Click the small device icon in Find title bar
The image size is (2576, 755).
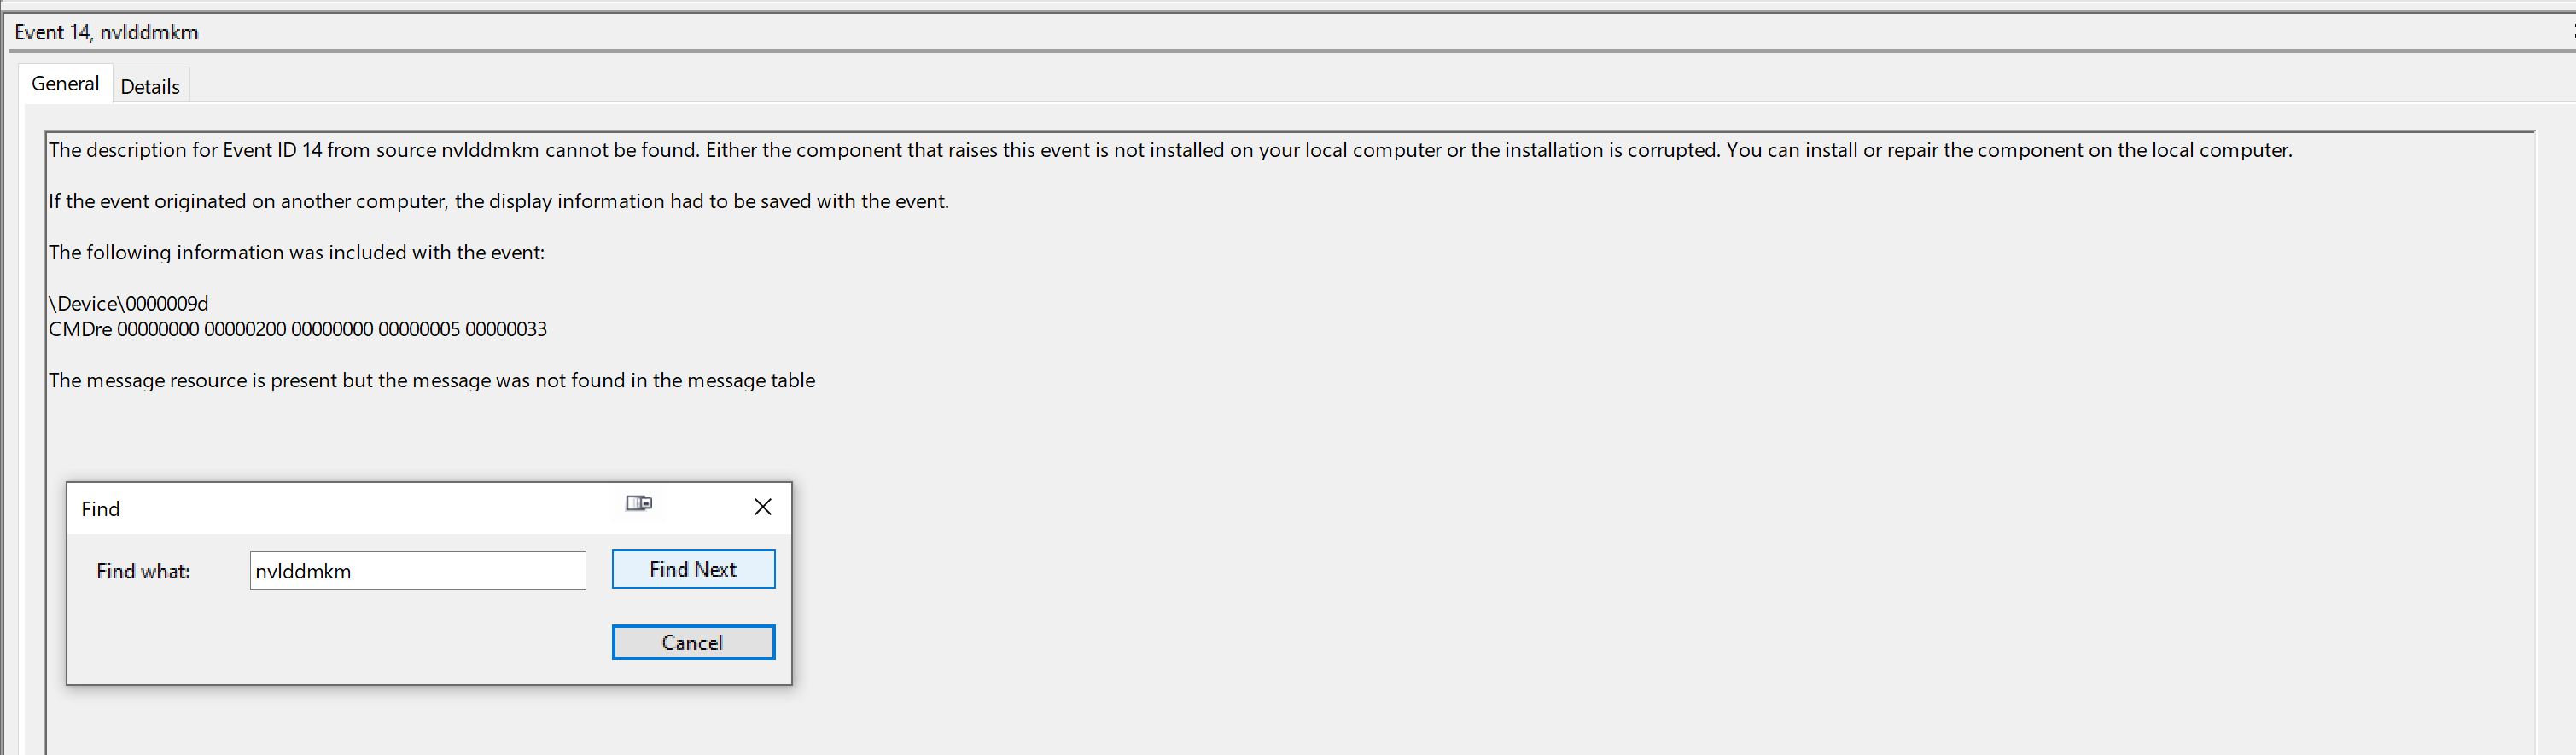tap(638, 503)
